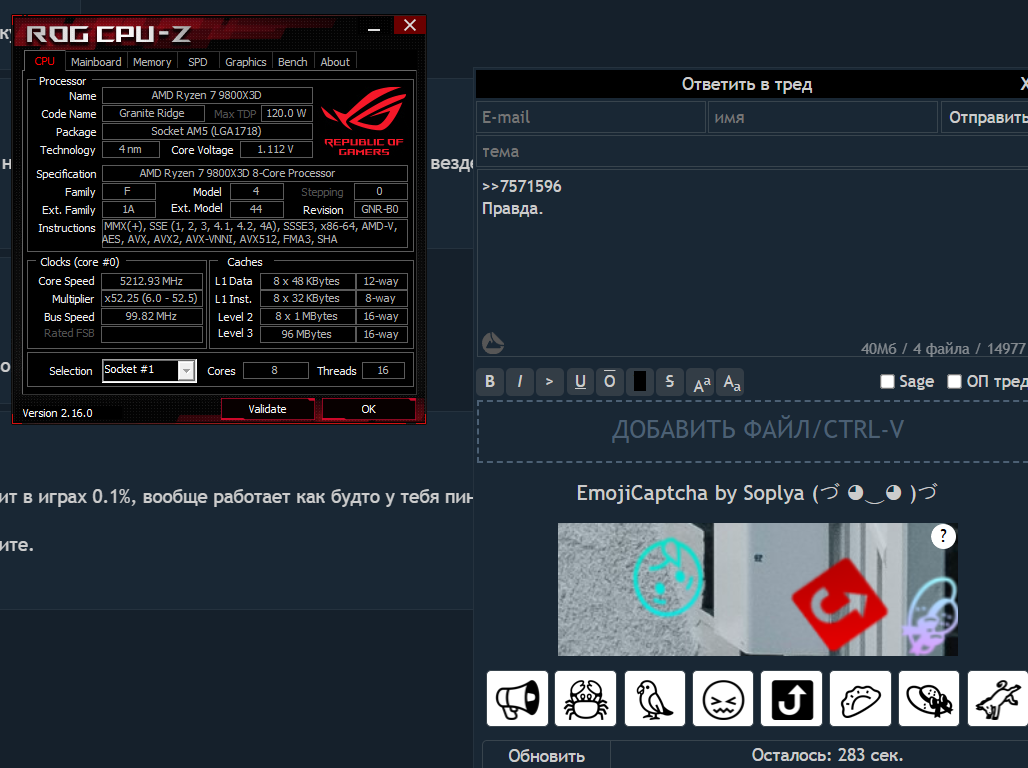Pick the squinting face emoji in the captcha

(723, 698)
